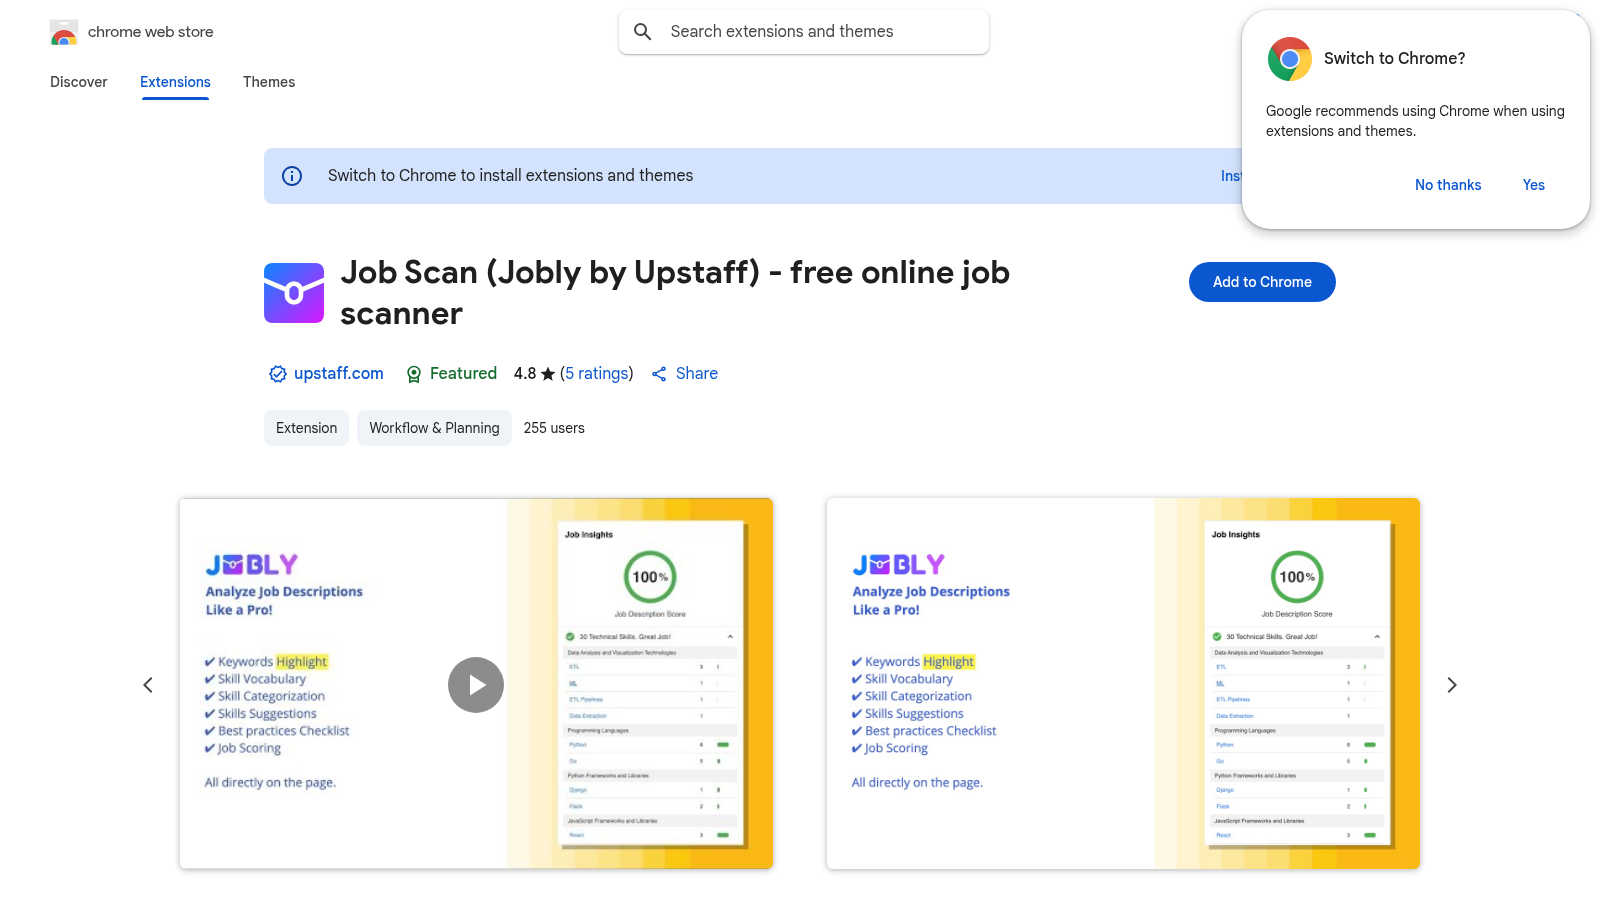Image resolution: width=1600 pixels, height=900 pixels.
Task: Click the Extension category chip
Action: (x=306, y=428)
